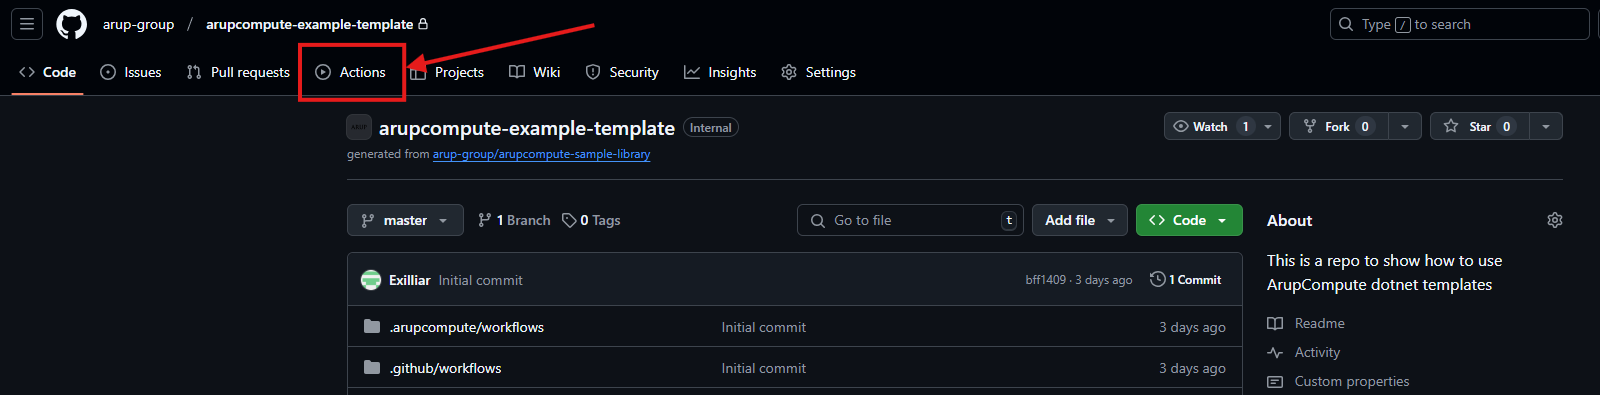1600x395 pixels.
Task: Open the hamburger navigation menu
Action: tap(27, 24)
